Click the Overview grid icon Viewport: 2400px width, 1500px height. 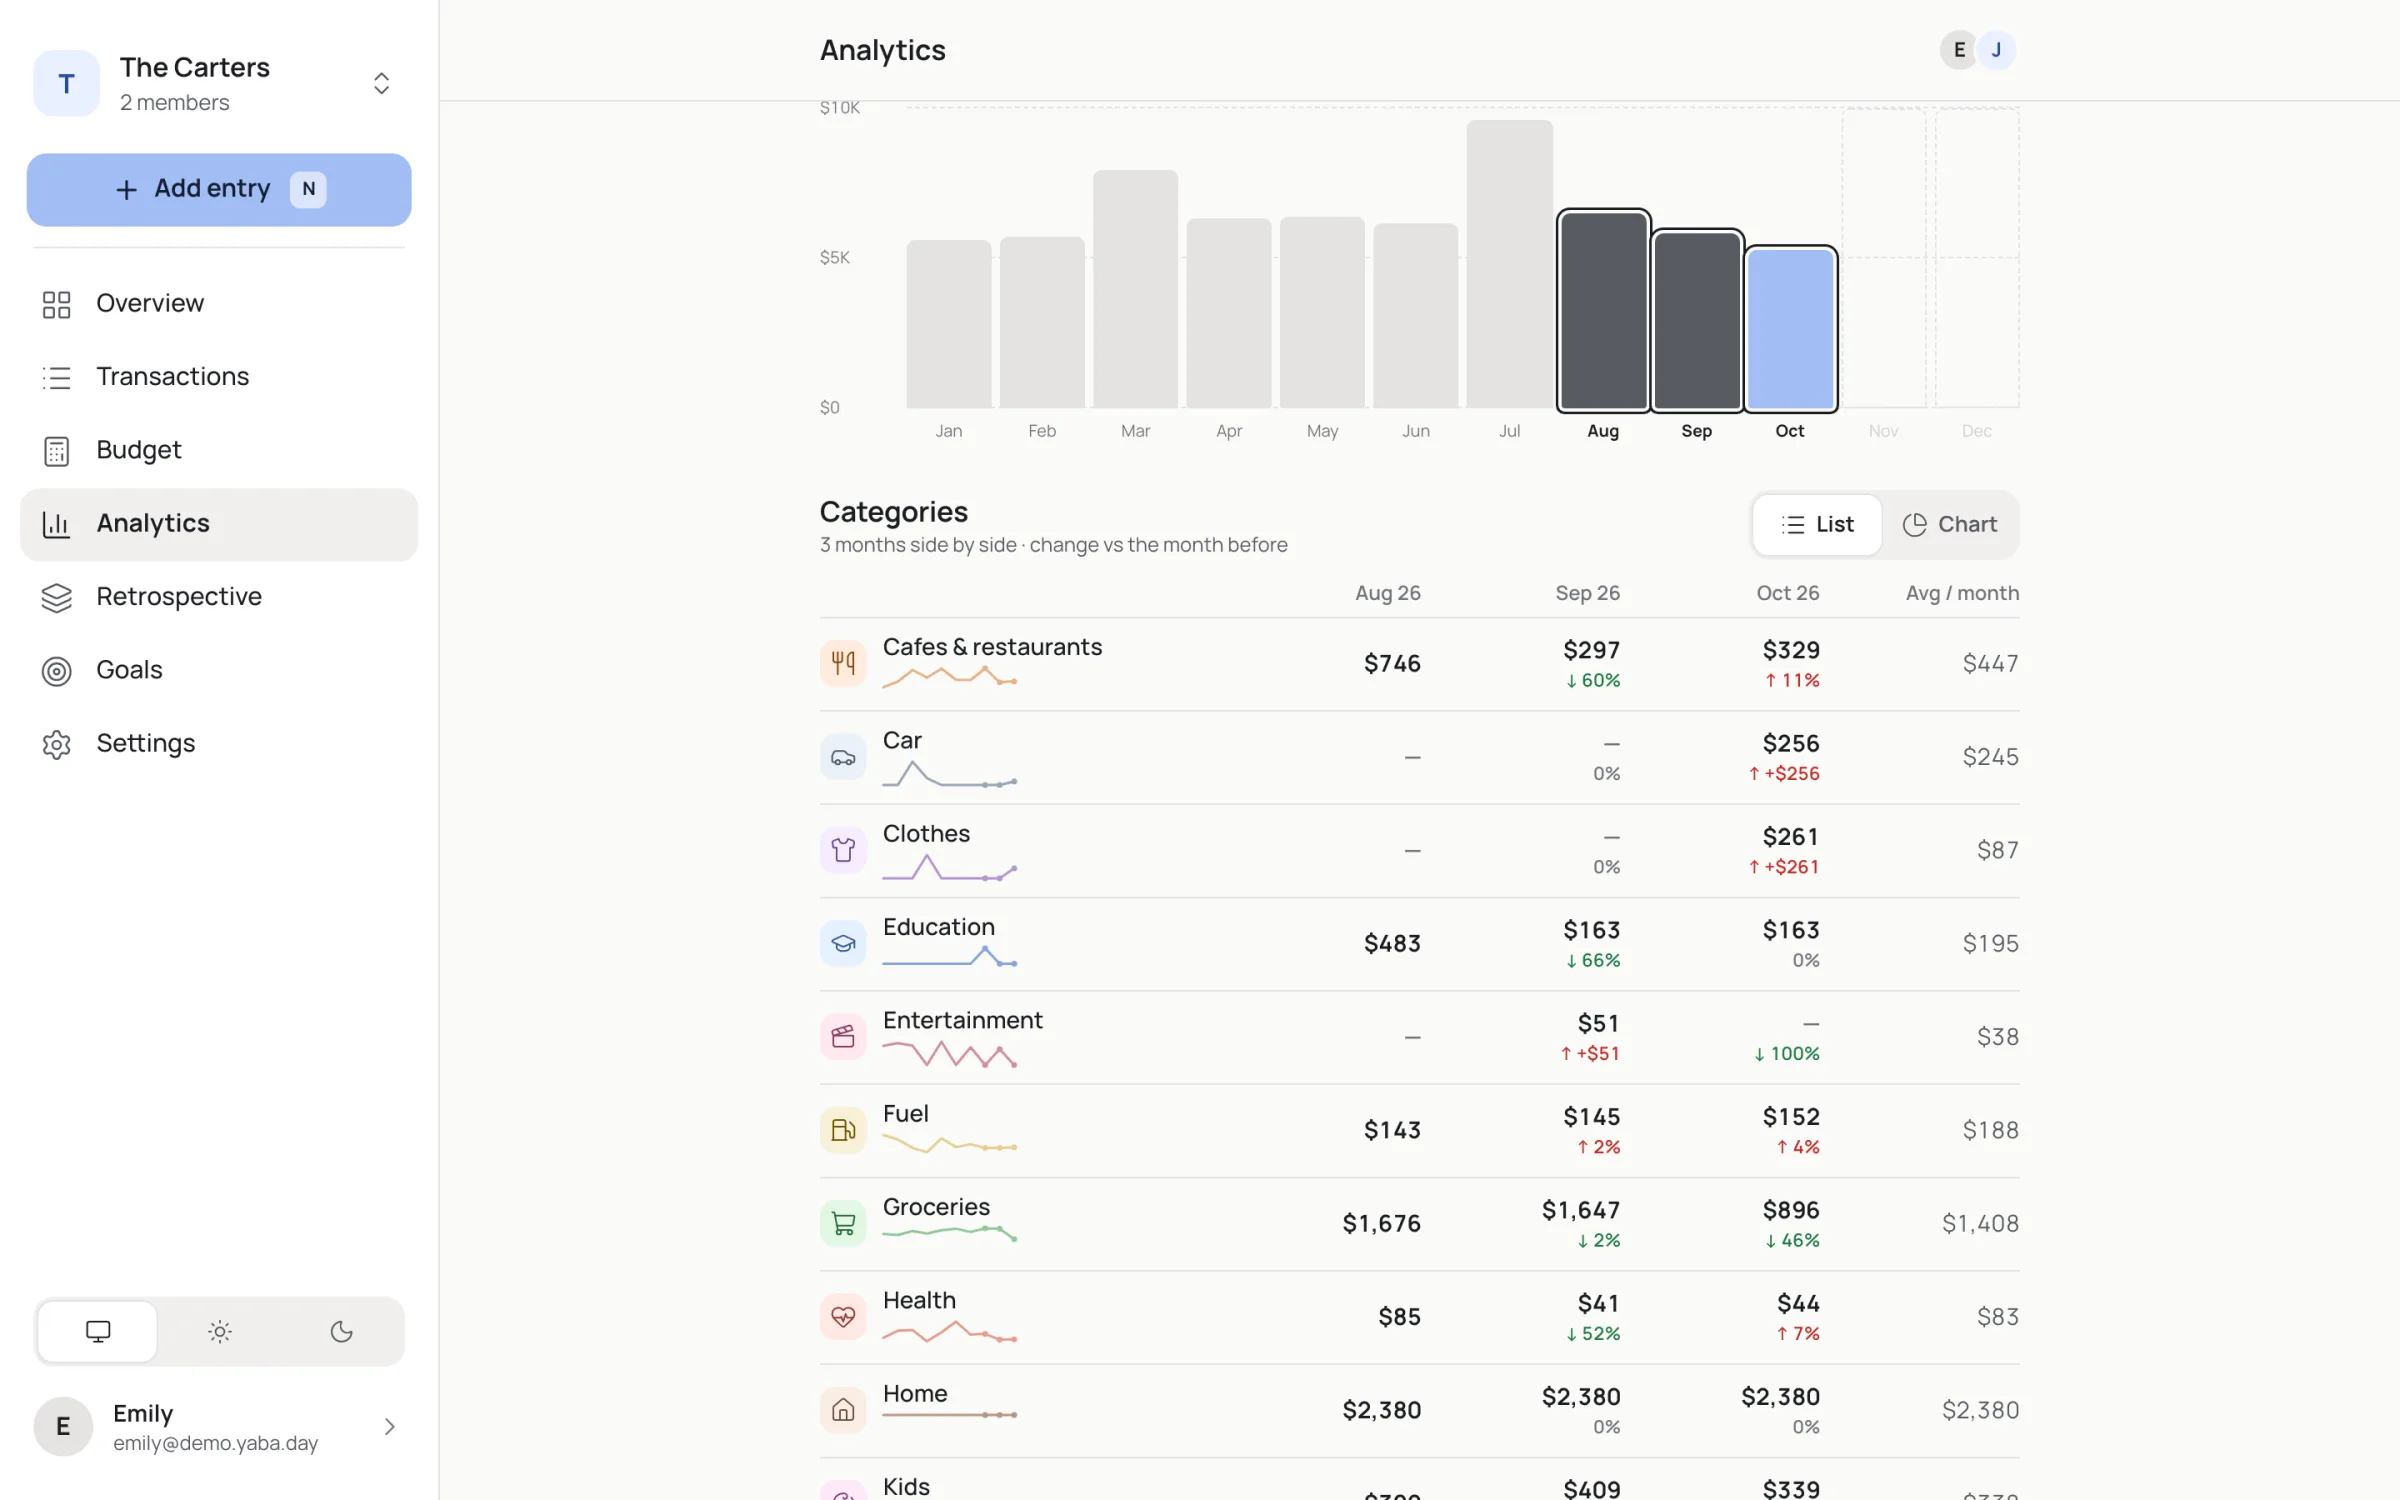pyautogui.click(x=56, y=304)
